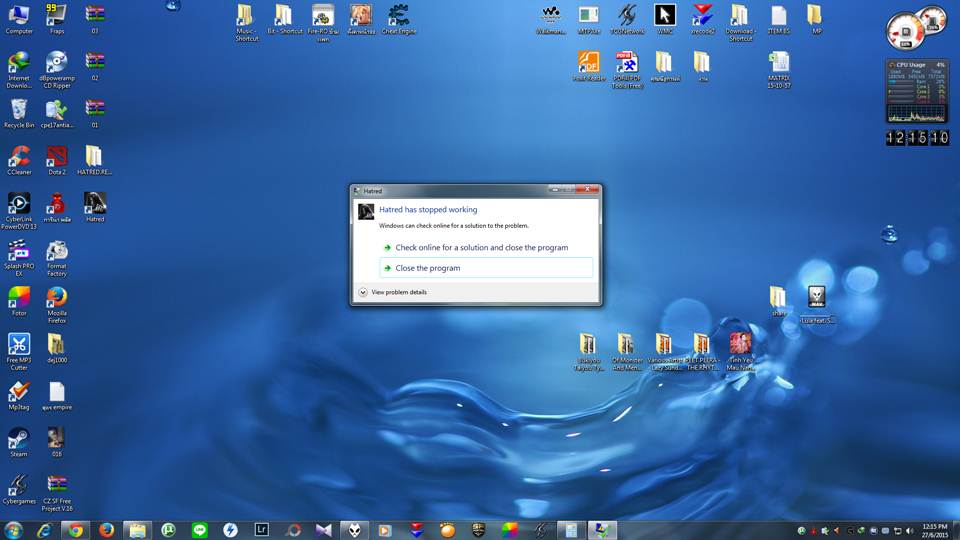Open uTorrent from the taskbar
This screenshot has width=960, height=540.
point(168,530)
